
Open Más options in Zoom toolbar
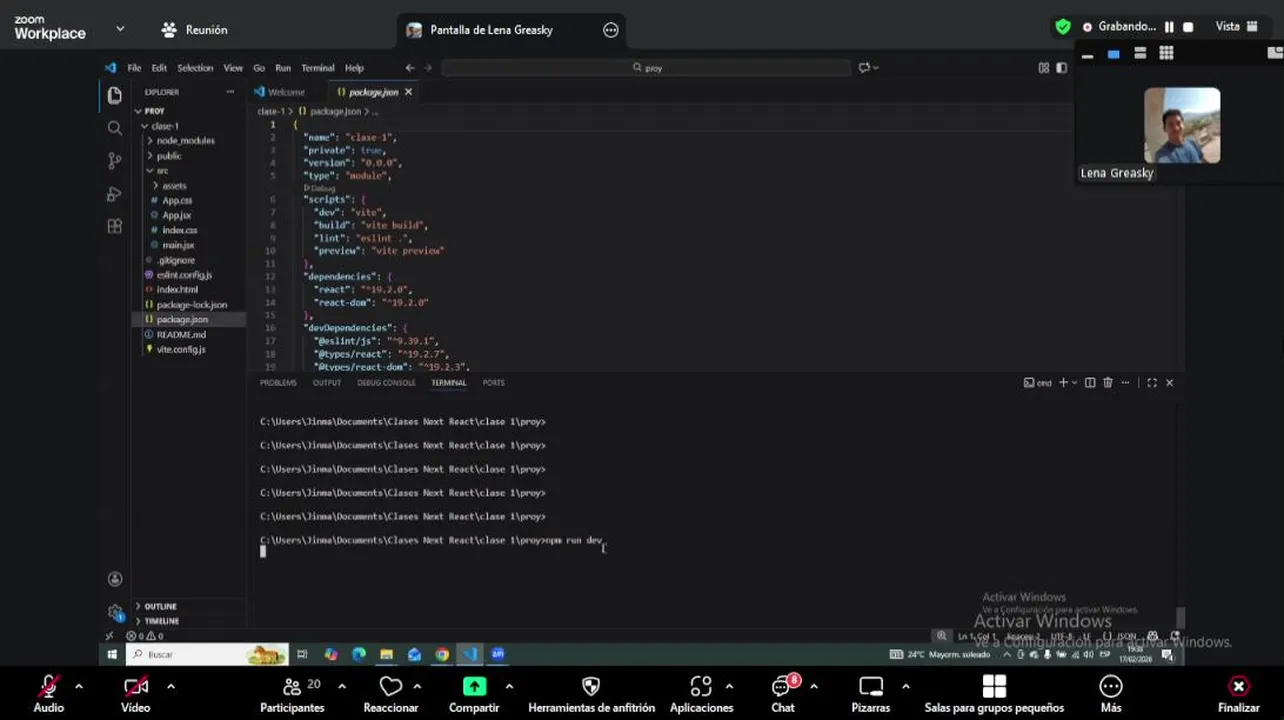pyautogui.click(x=1111, y=694)
